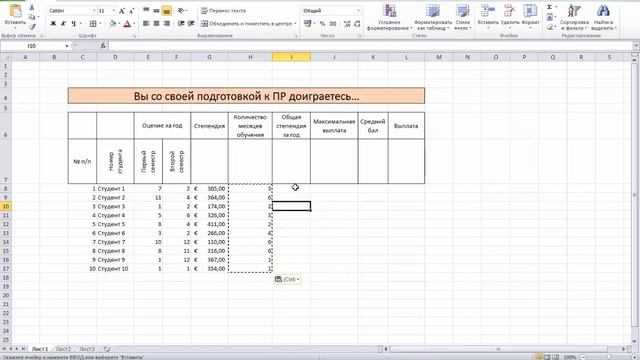Click the zoom out minus button
The width and height of the screenshot is (640, 360).
(x=584, y=357)
